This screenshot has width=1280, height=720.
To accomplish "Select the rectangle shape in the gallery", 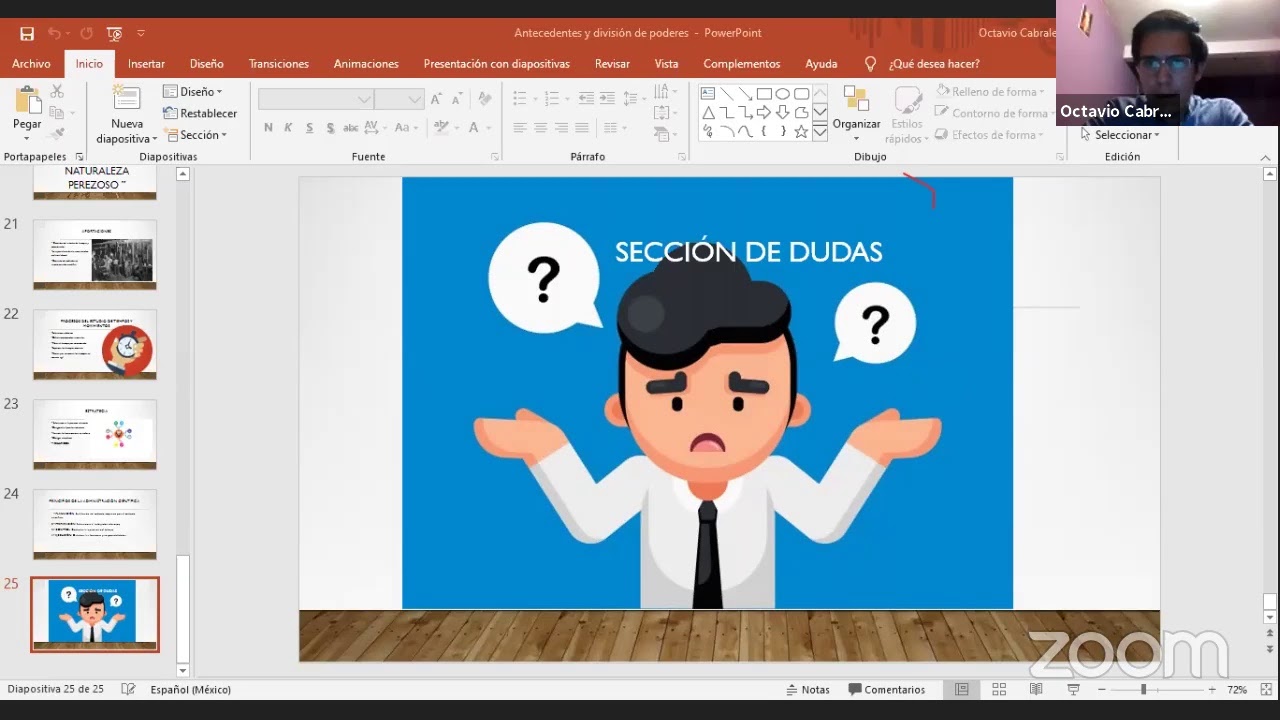I will (x=764, y=94).
